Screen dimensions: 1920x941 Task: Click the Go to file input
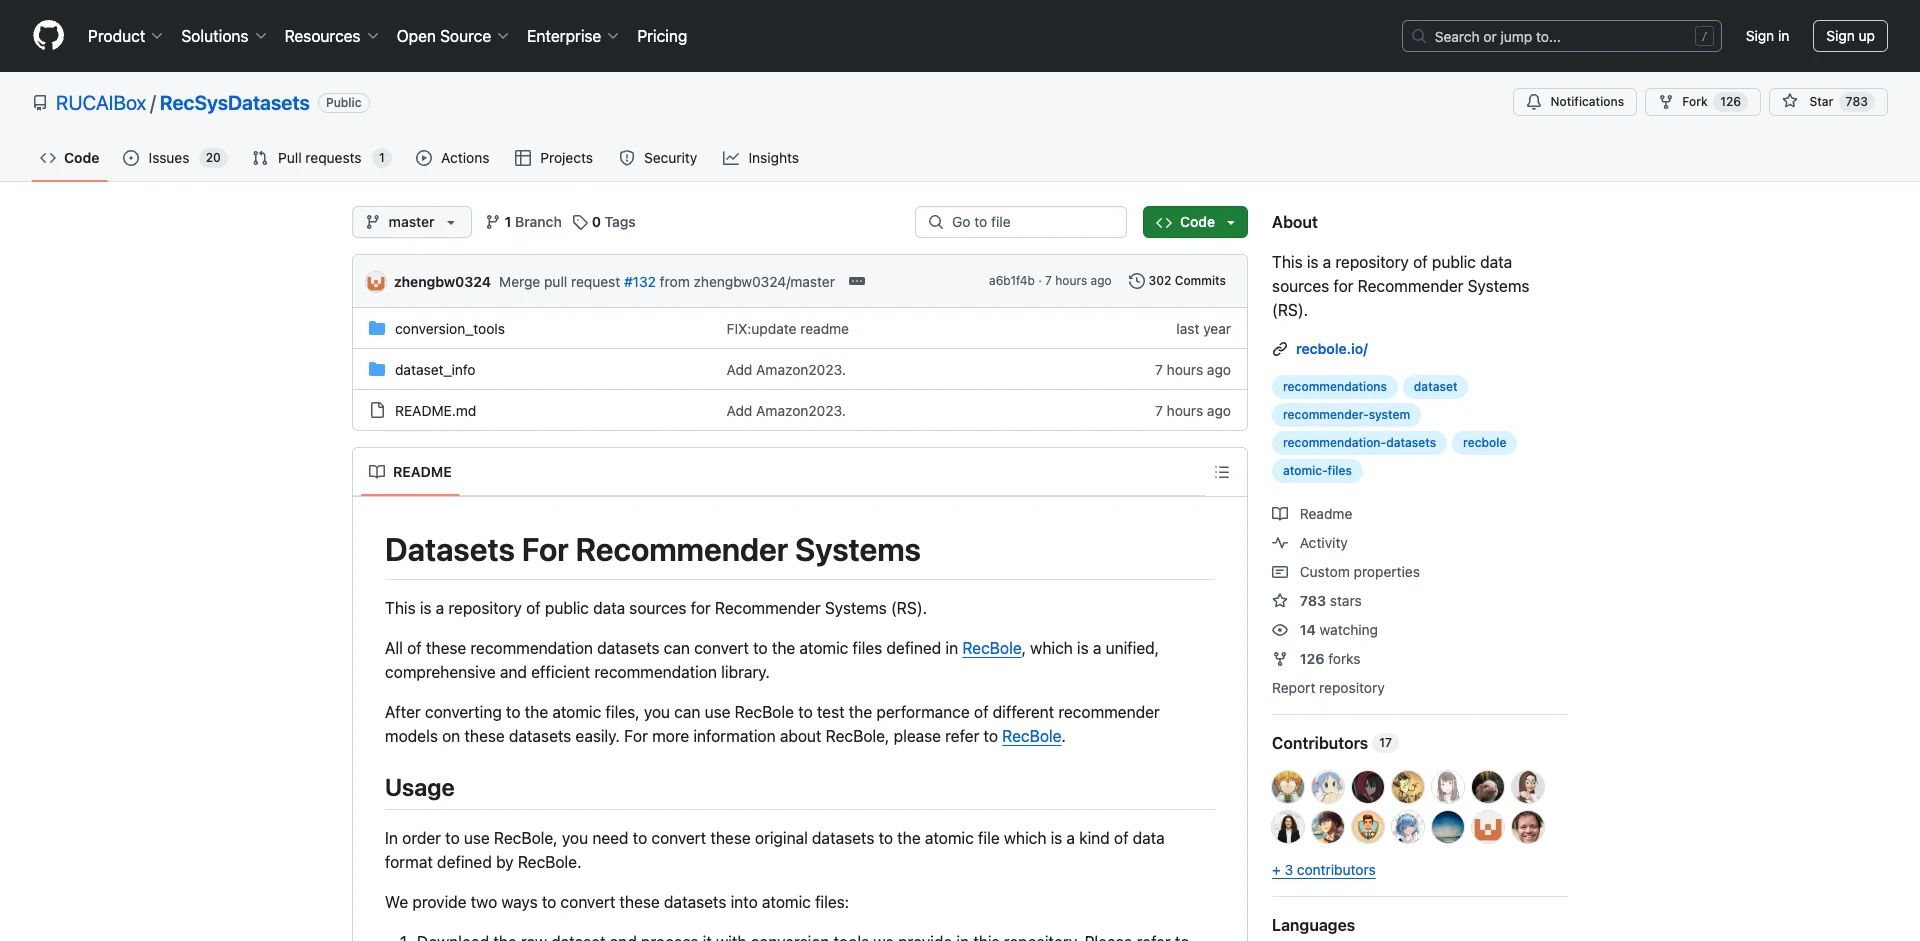1021,222
